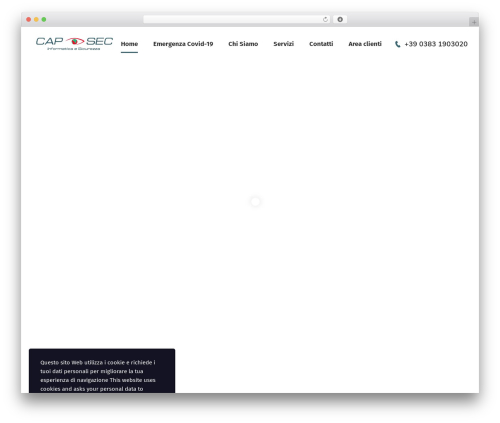The width and height of the screenshot is (500, 423).
Task: Close the window with red button
Action: [29, 20]
